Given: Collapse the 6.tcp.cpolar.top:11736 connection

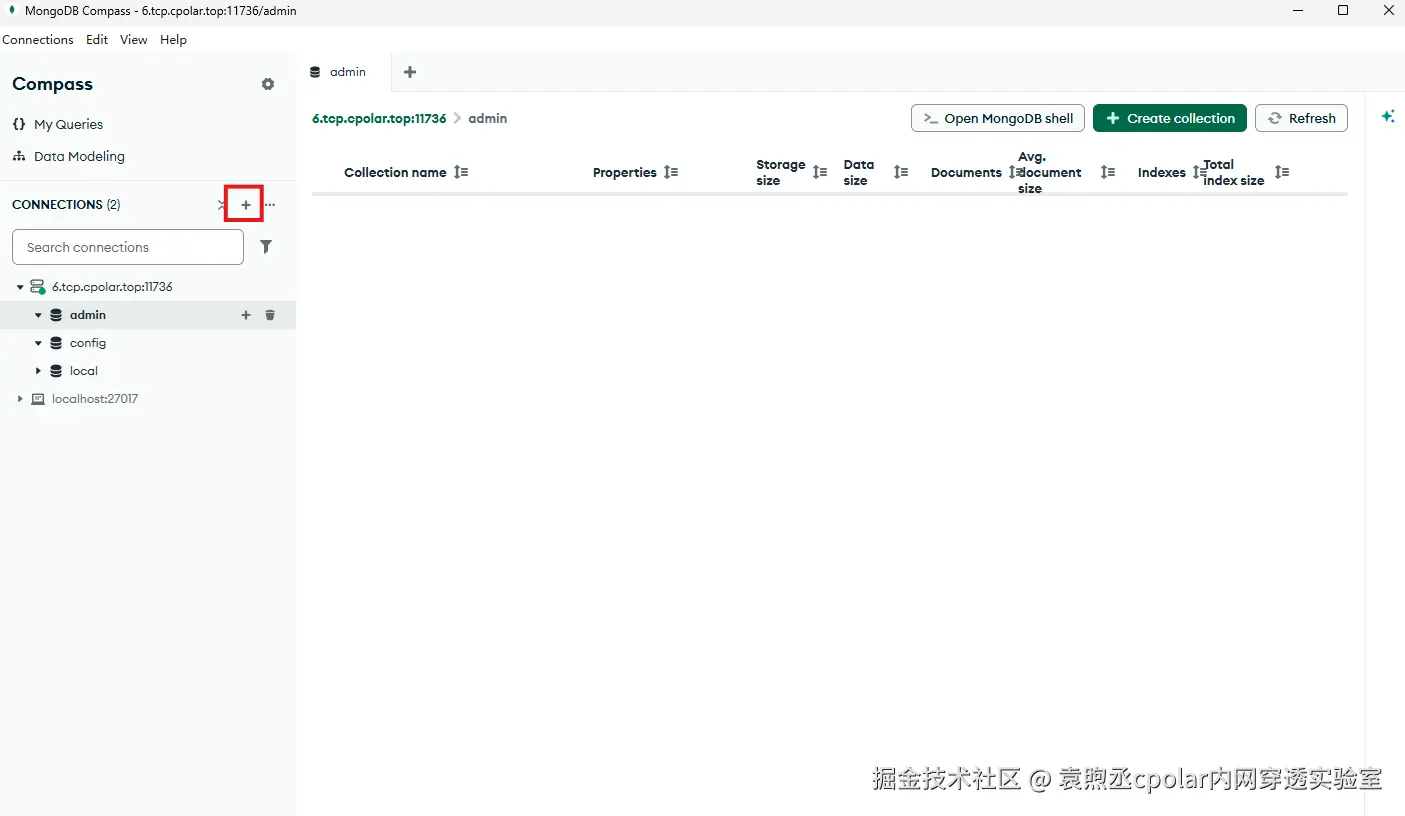Looking at the screenshot, I should click(20, 287).
